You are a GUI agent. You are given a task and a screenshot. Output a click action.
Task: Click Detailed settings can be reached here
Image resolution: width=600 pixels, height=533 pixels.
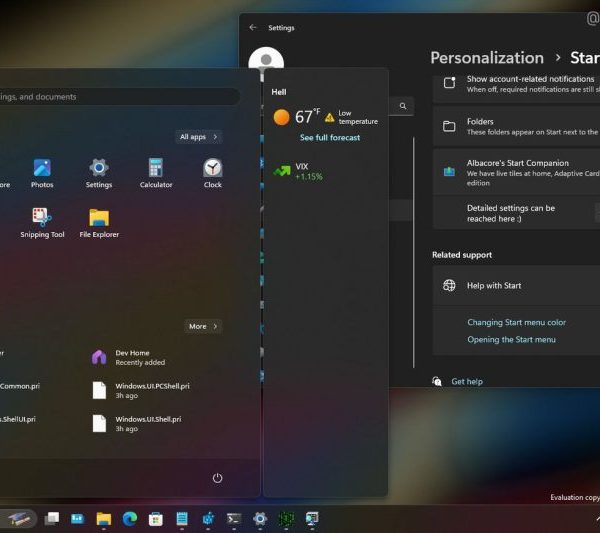[510, 213]
